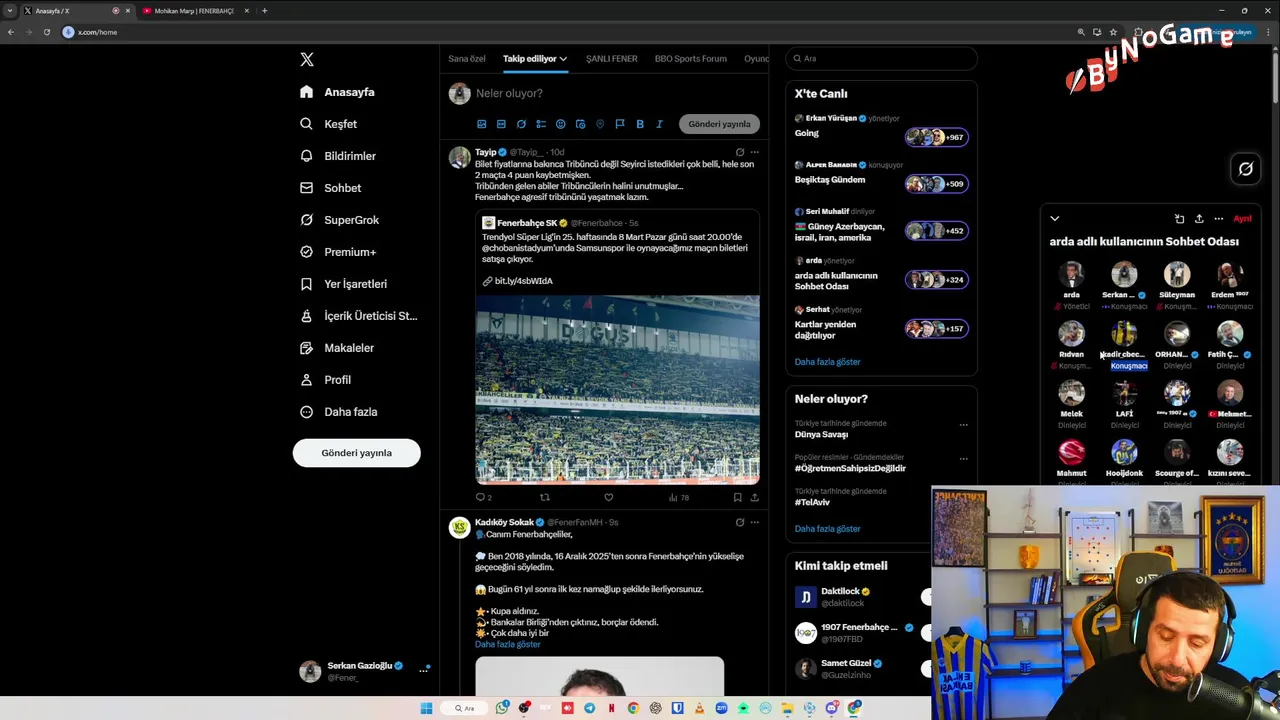This screenshot has height=720, width=1280.
Task: Open the X logo home link
Action: click(x=307, y=59)
